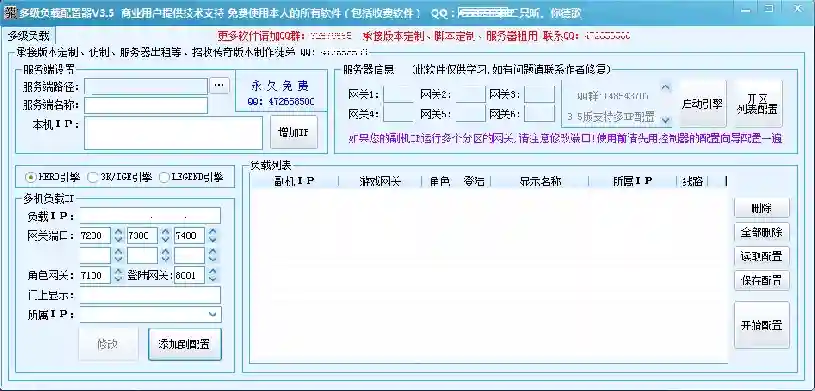Expand the 所属IP dropdown

click(x=212, y=314)
